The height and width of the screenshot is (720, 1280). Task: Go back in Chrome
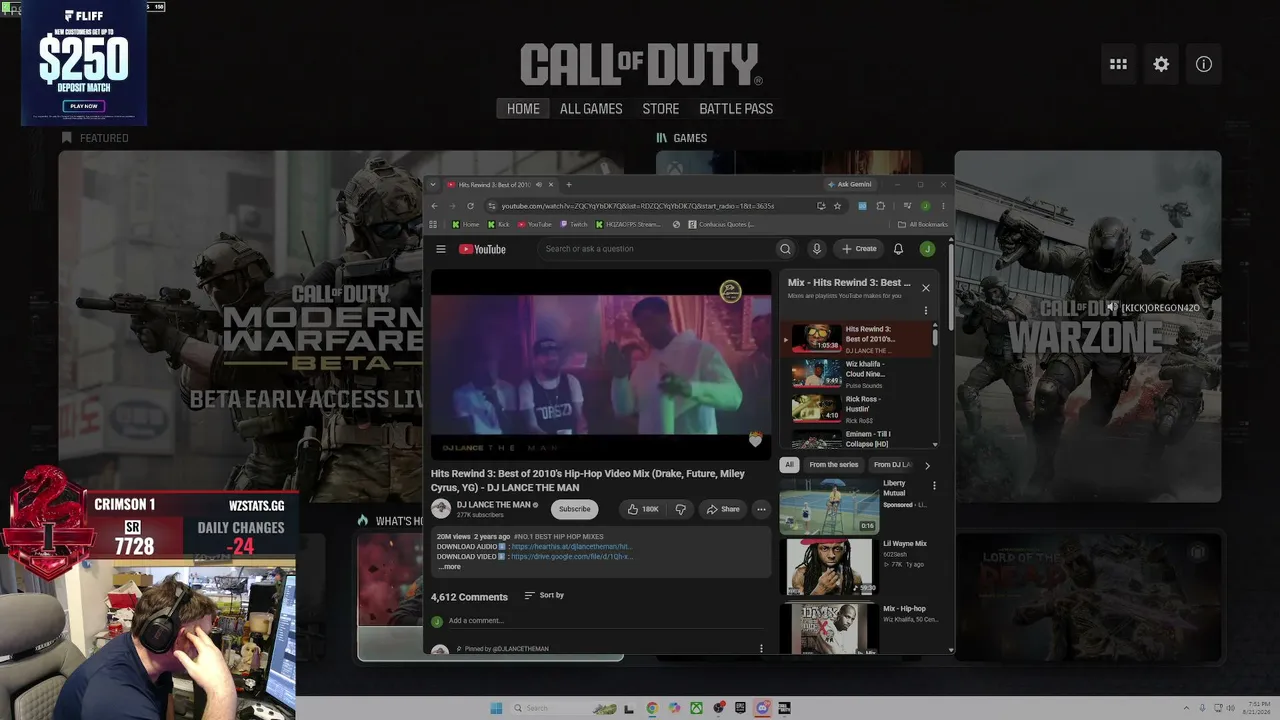434,206
